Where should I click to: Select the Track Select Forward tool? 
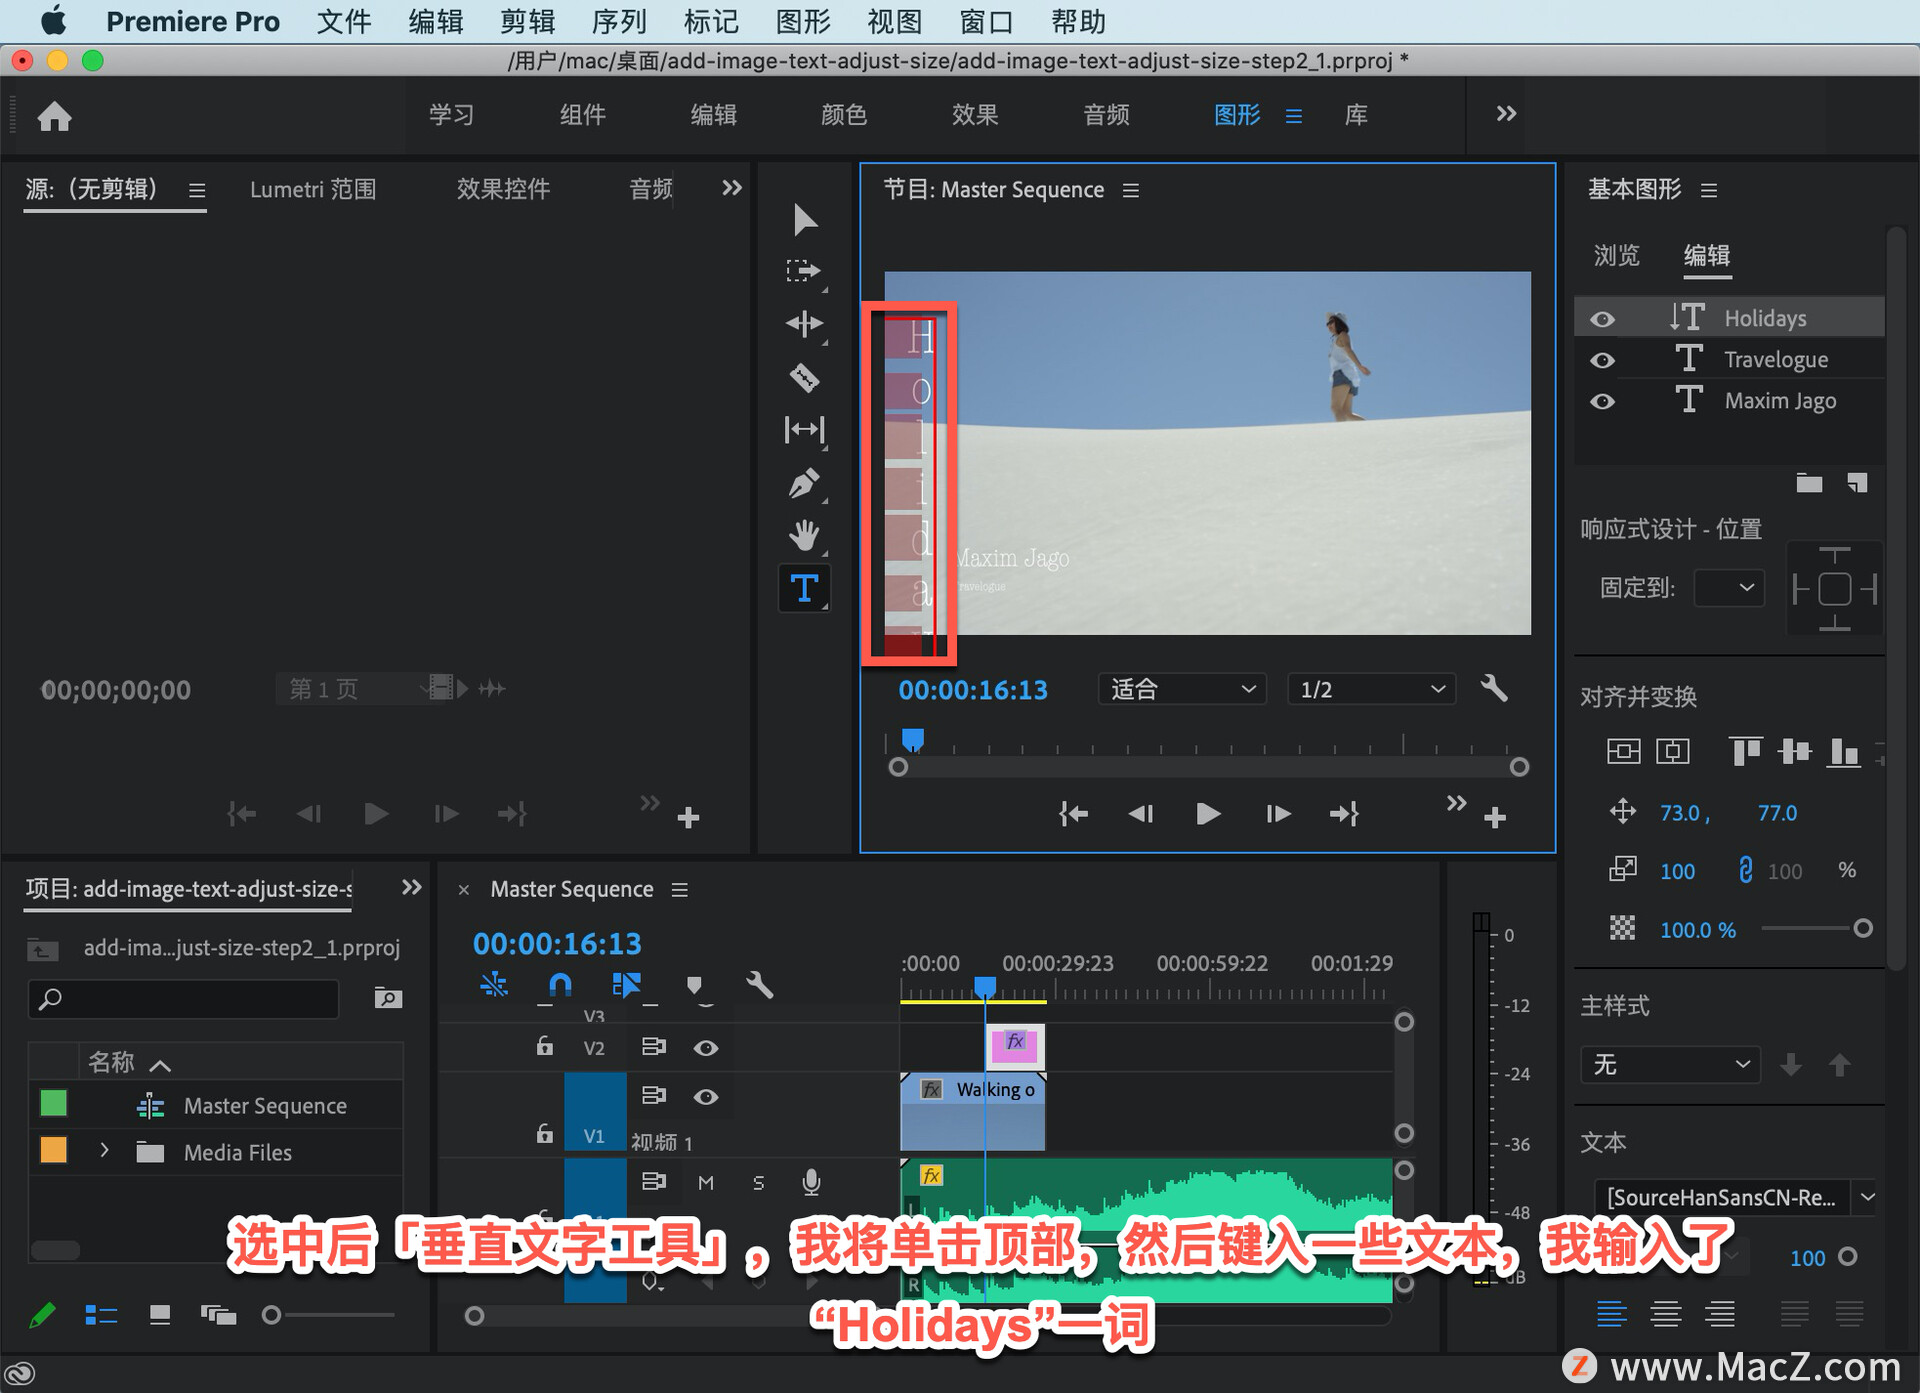tap(803, 271)
